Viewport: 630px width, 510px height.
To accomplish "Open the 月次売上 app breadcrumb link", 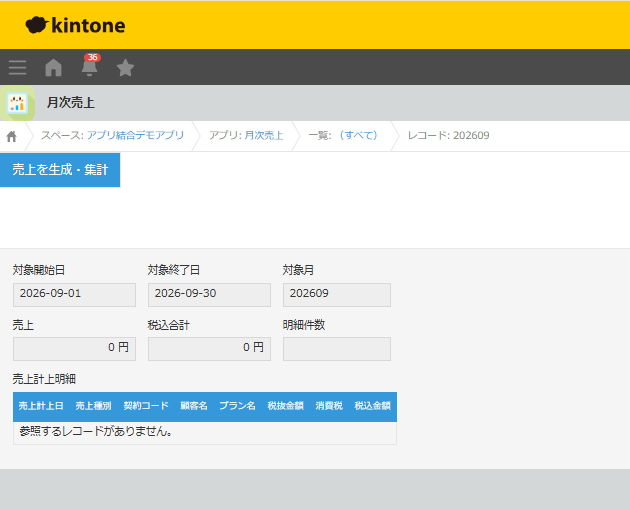I will (x=264, y=135).
